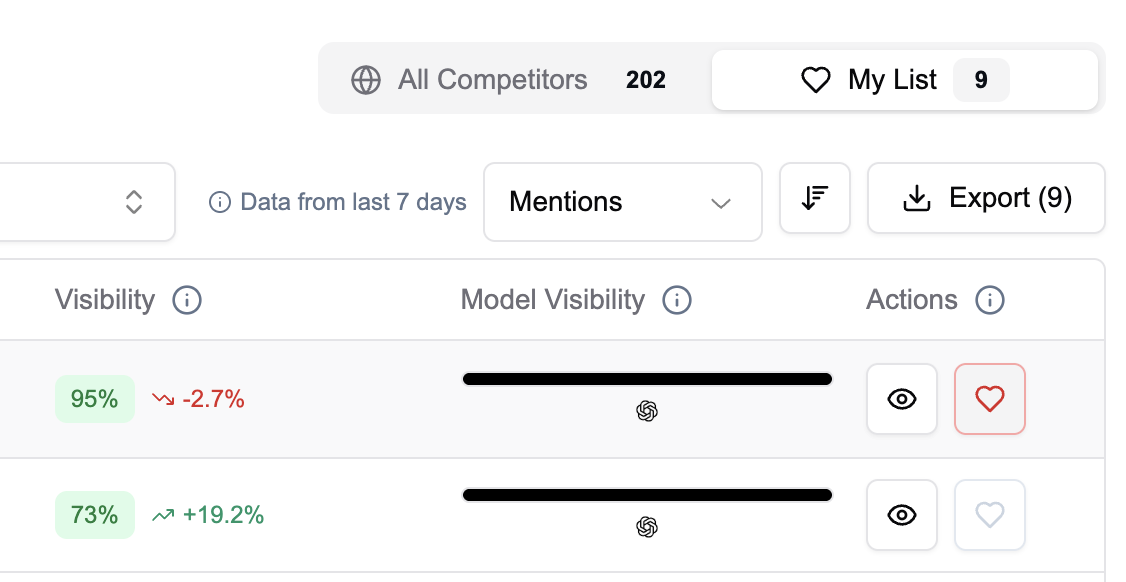The width and height of the screenshot is (1126, 582).
Task: Select the My List tab
Action: tap(904, 80)
